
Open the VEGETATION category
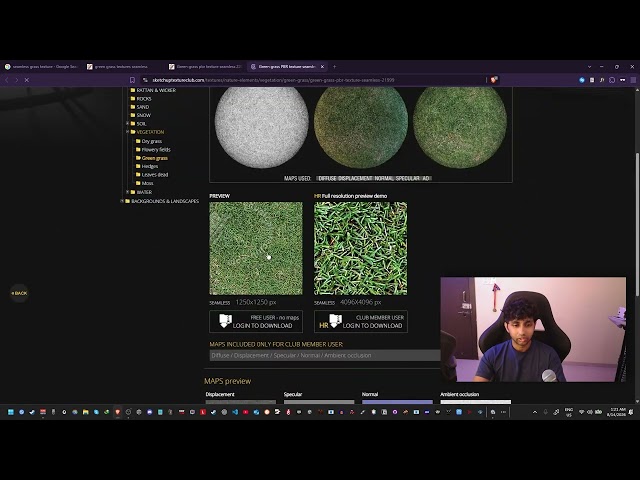[150, 132]
